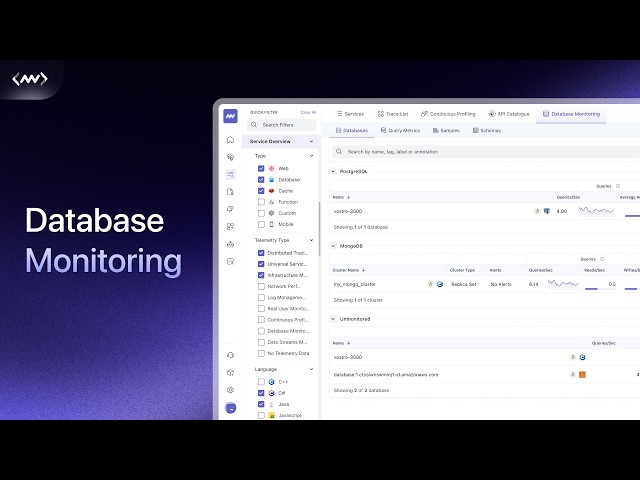Uncheck the Web type checkbox
640x480 pixels.
pos(261,168)
